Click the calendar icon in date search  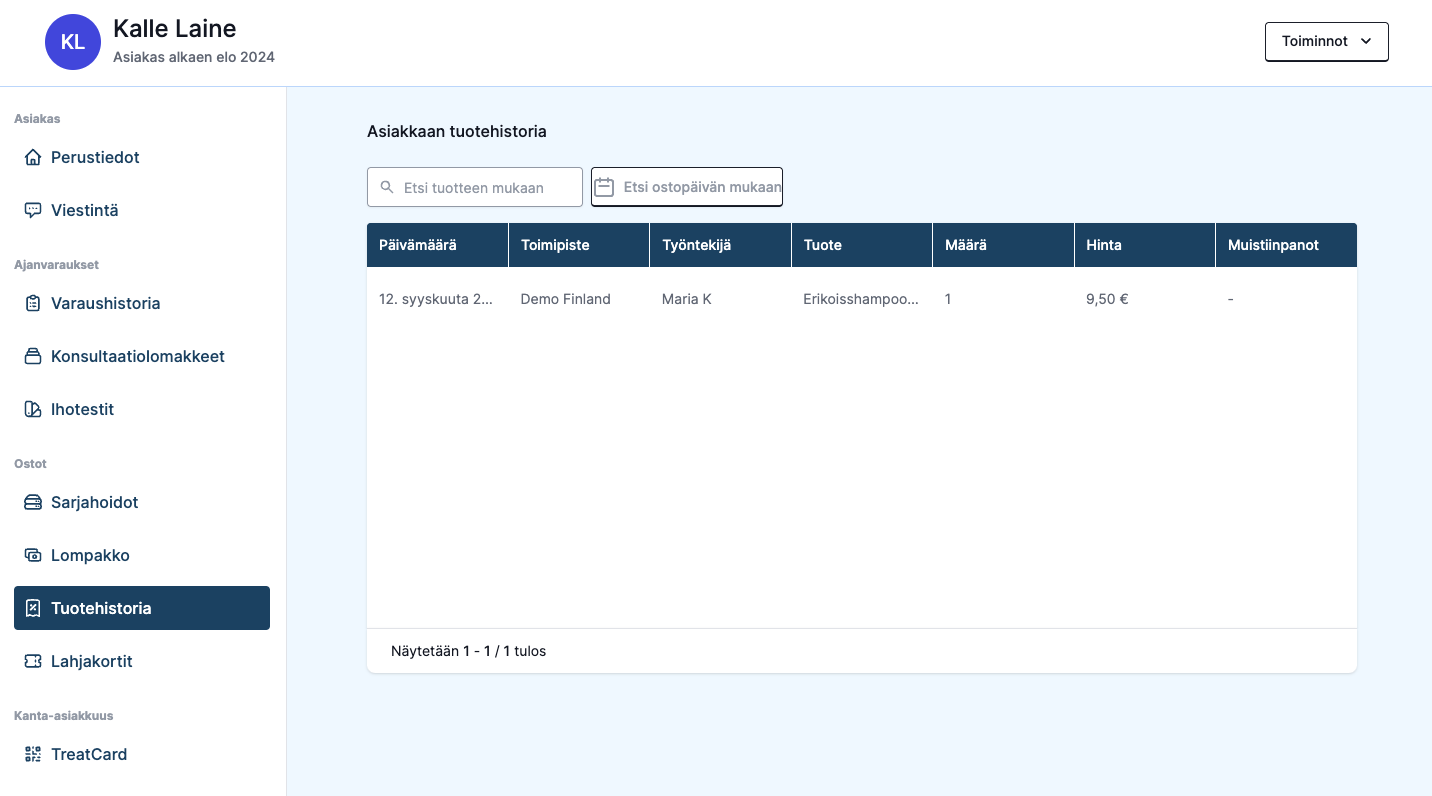604,187
